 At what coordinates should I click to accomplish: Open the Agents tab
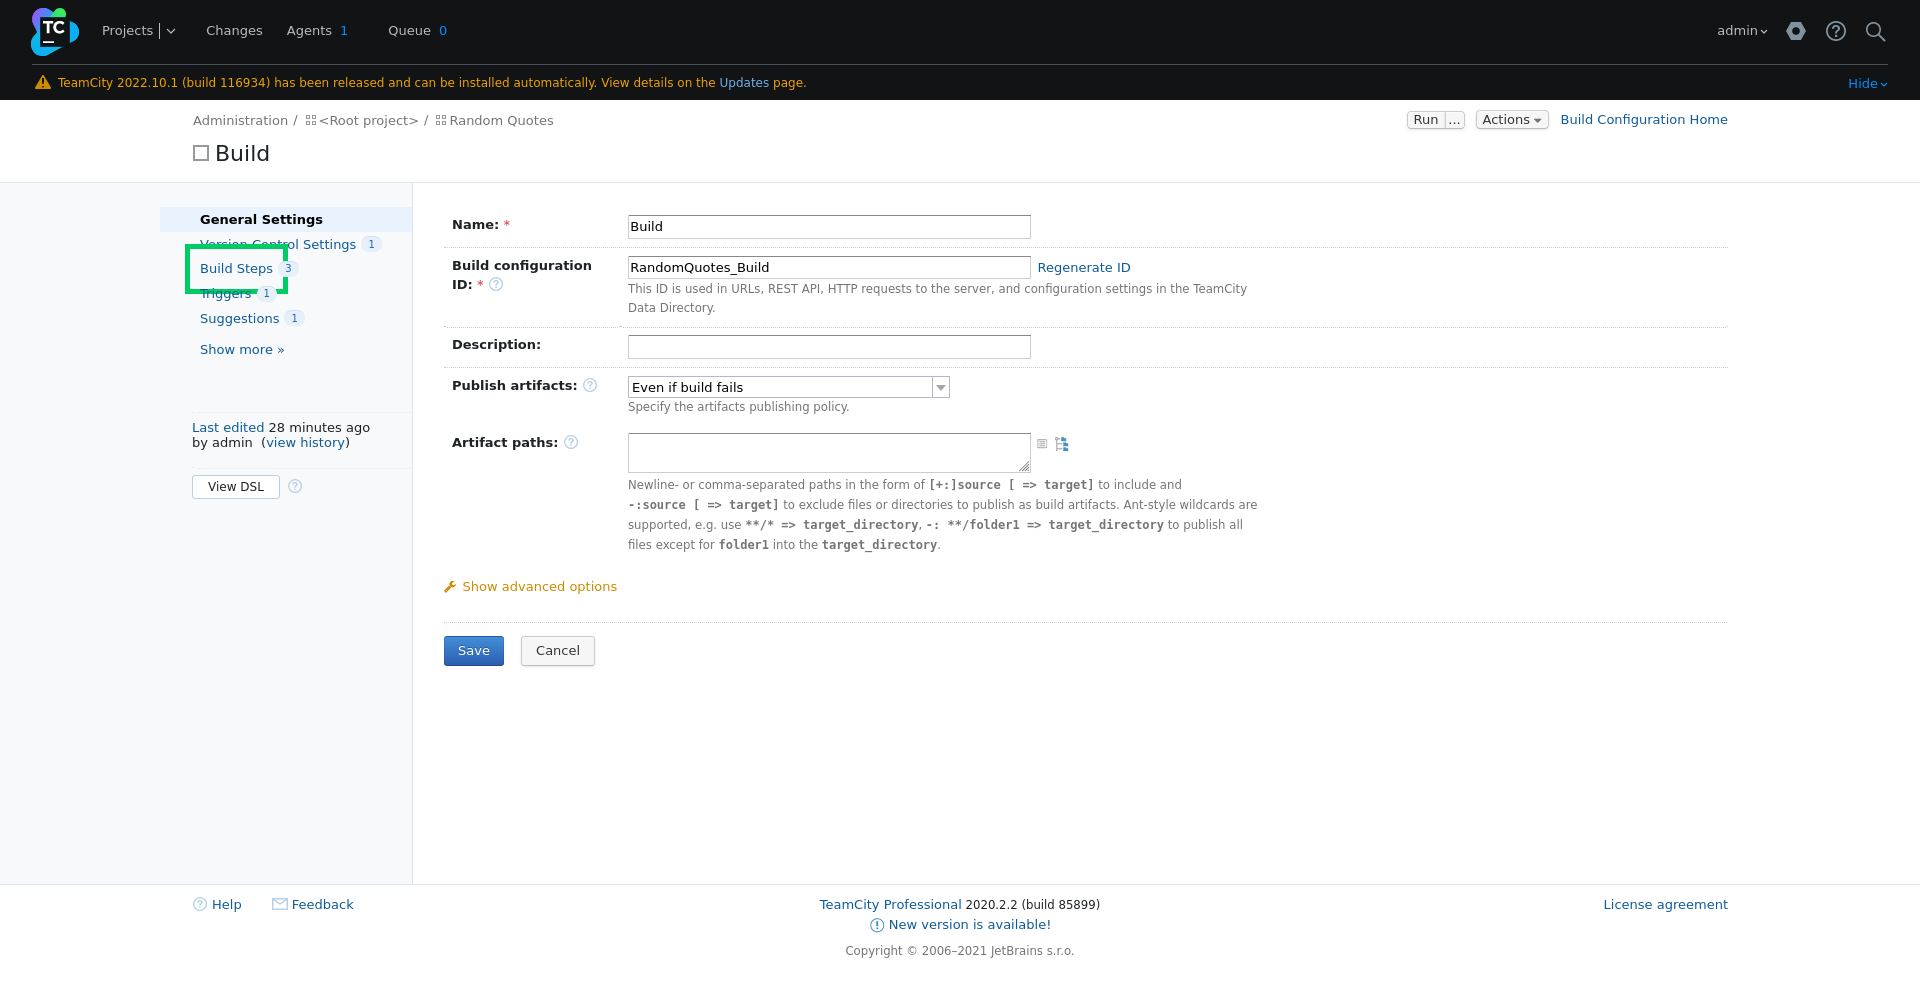317,31
